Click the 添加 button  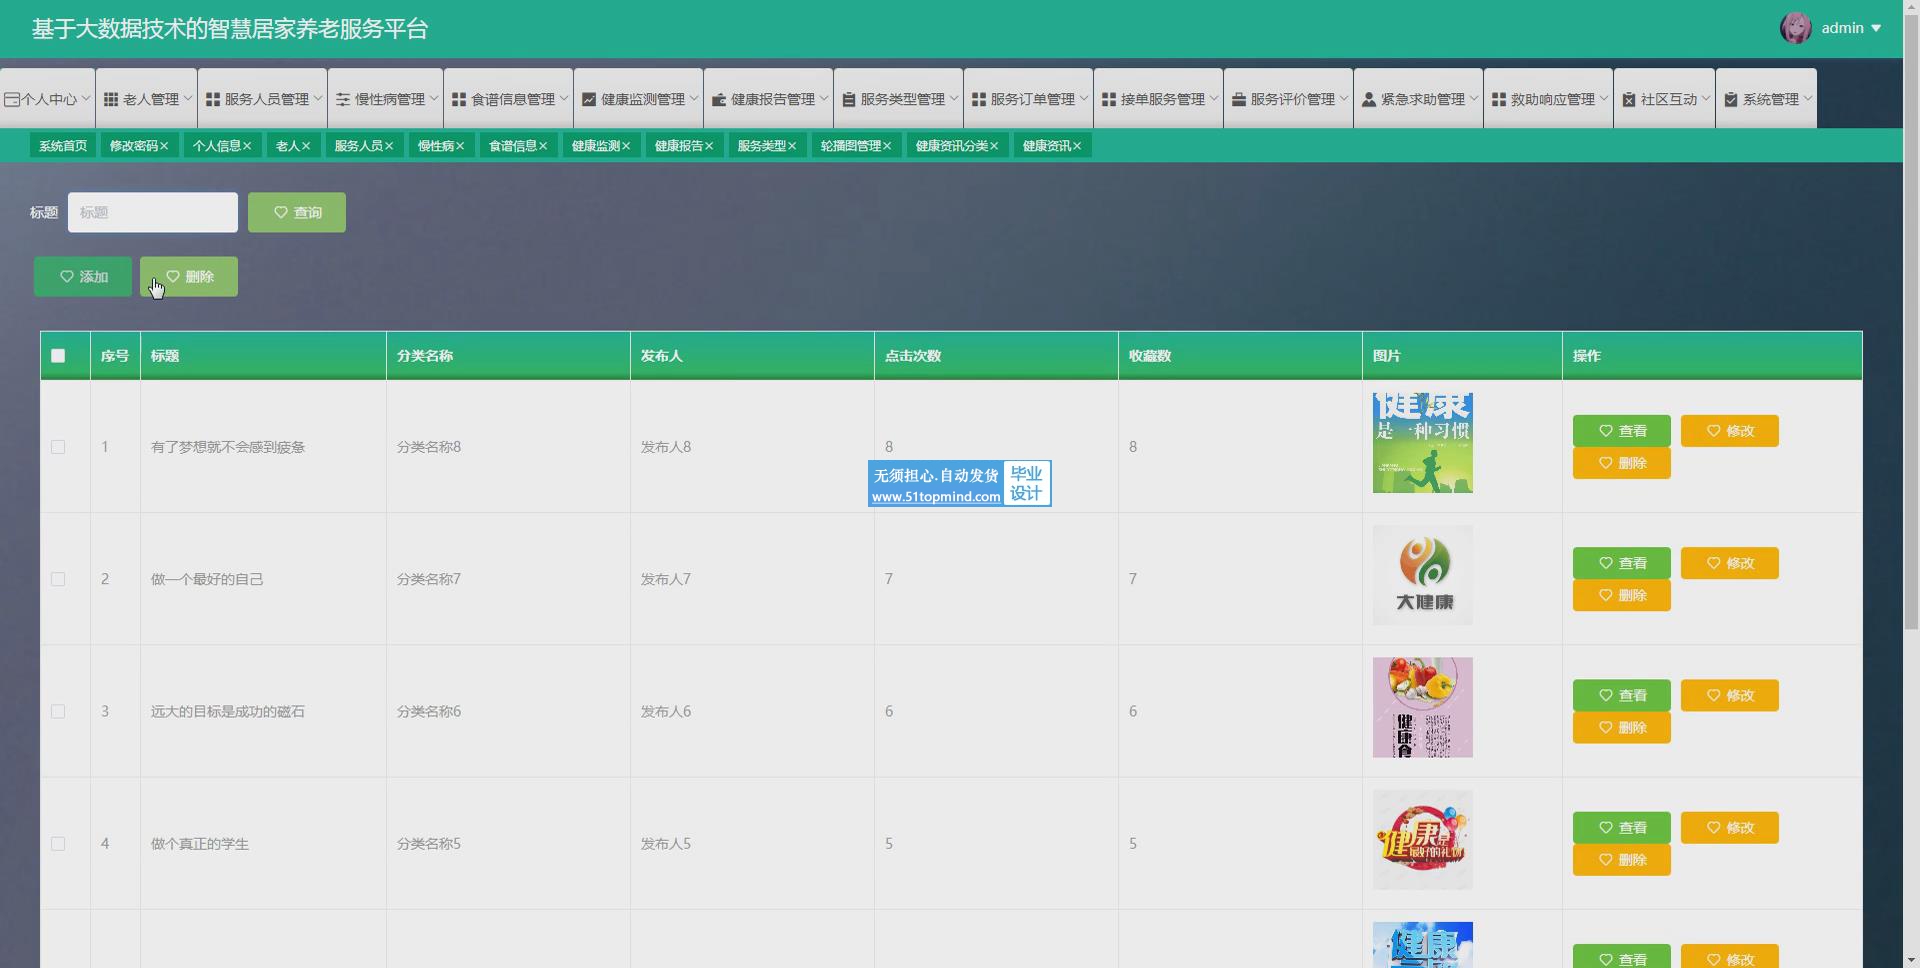coord(83,276)
